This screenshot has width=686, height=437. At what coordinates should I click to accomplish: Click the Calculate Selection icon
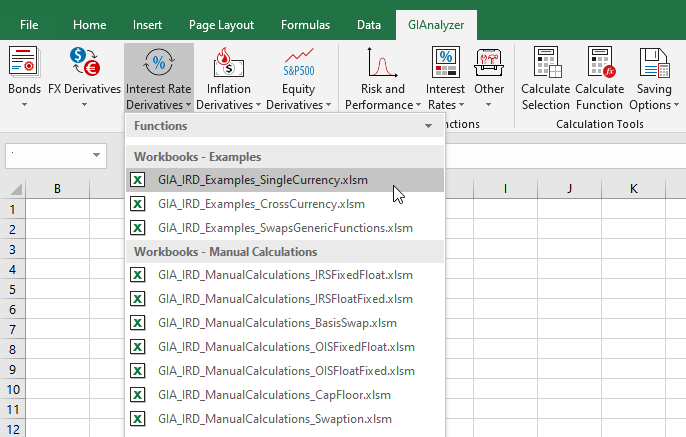click(547, 62)
